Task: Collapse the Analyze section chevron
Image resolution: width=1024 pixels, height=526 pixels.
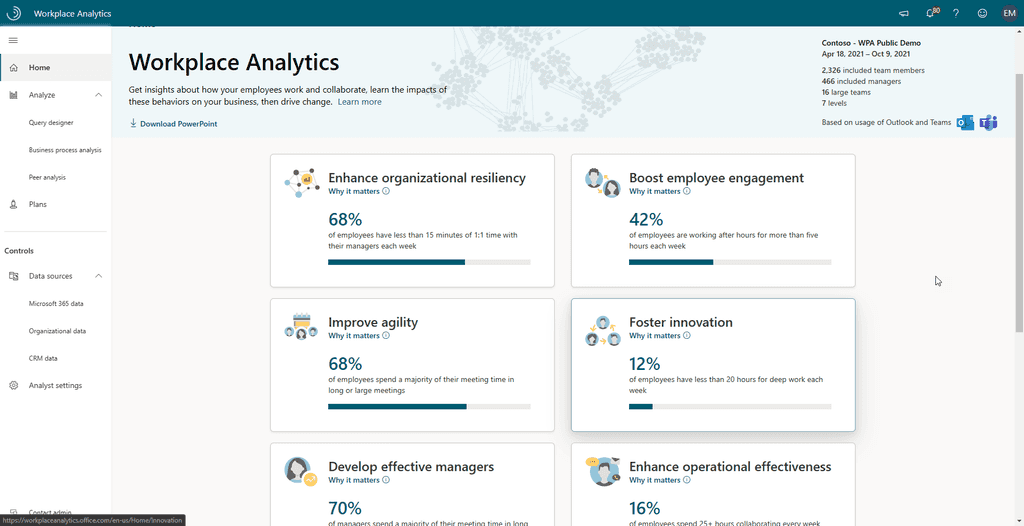Action: (x=98, y=95)
